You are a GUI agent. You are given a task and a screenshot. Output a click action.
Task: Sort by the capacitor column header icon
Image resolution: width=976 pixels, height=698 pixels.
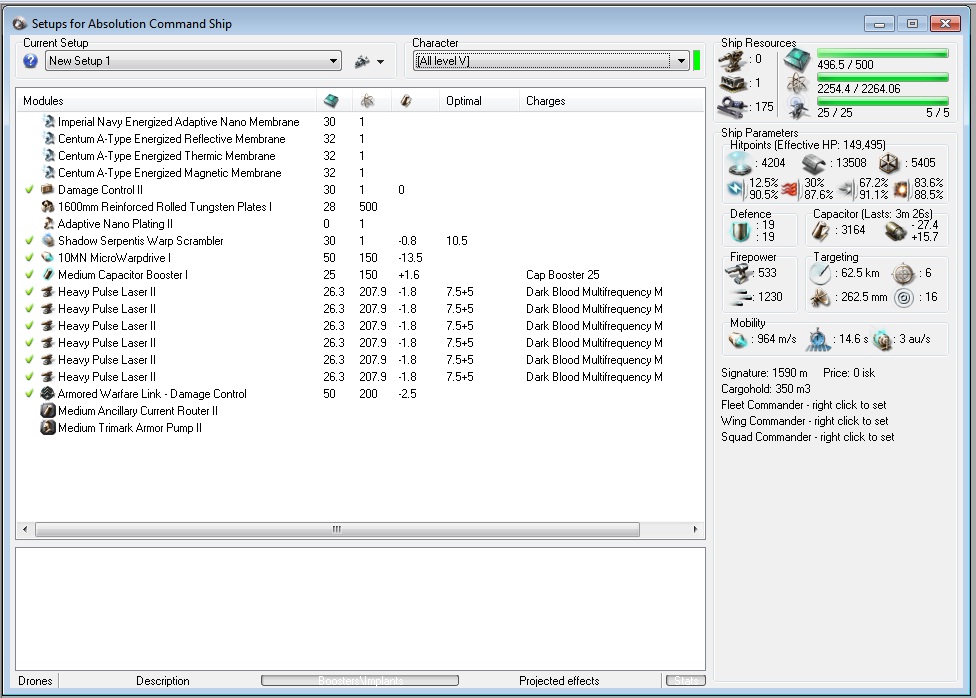[404, 101]
